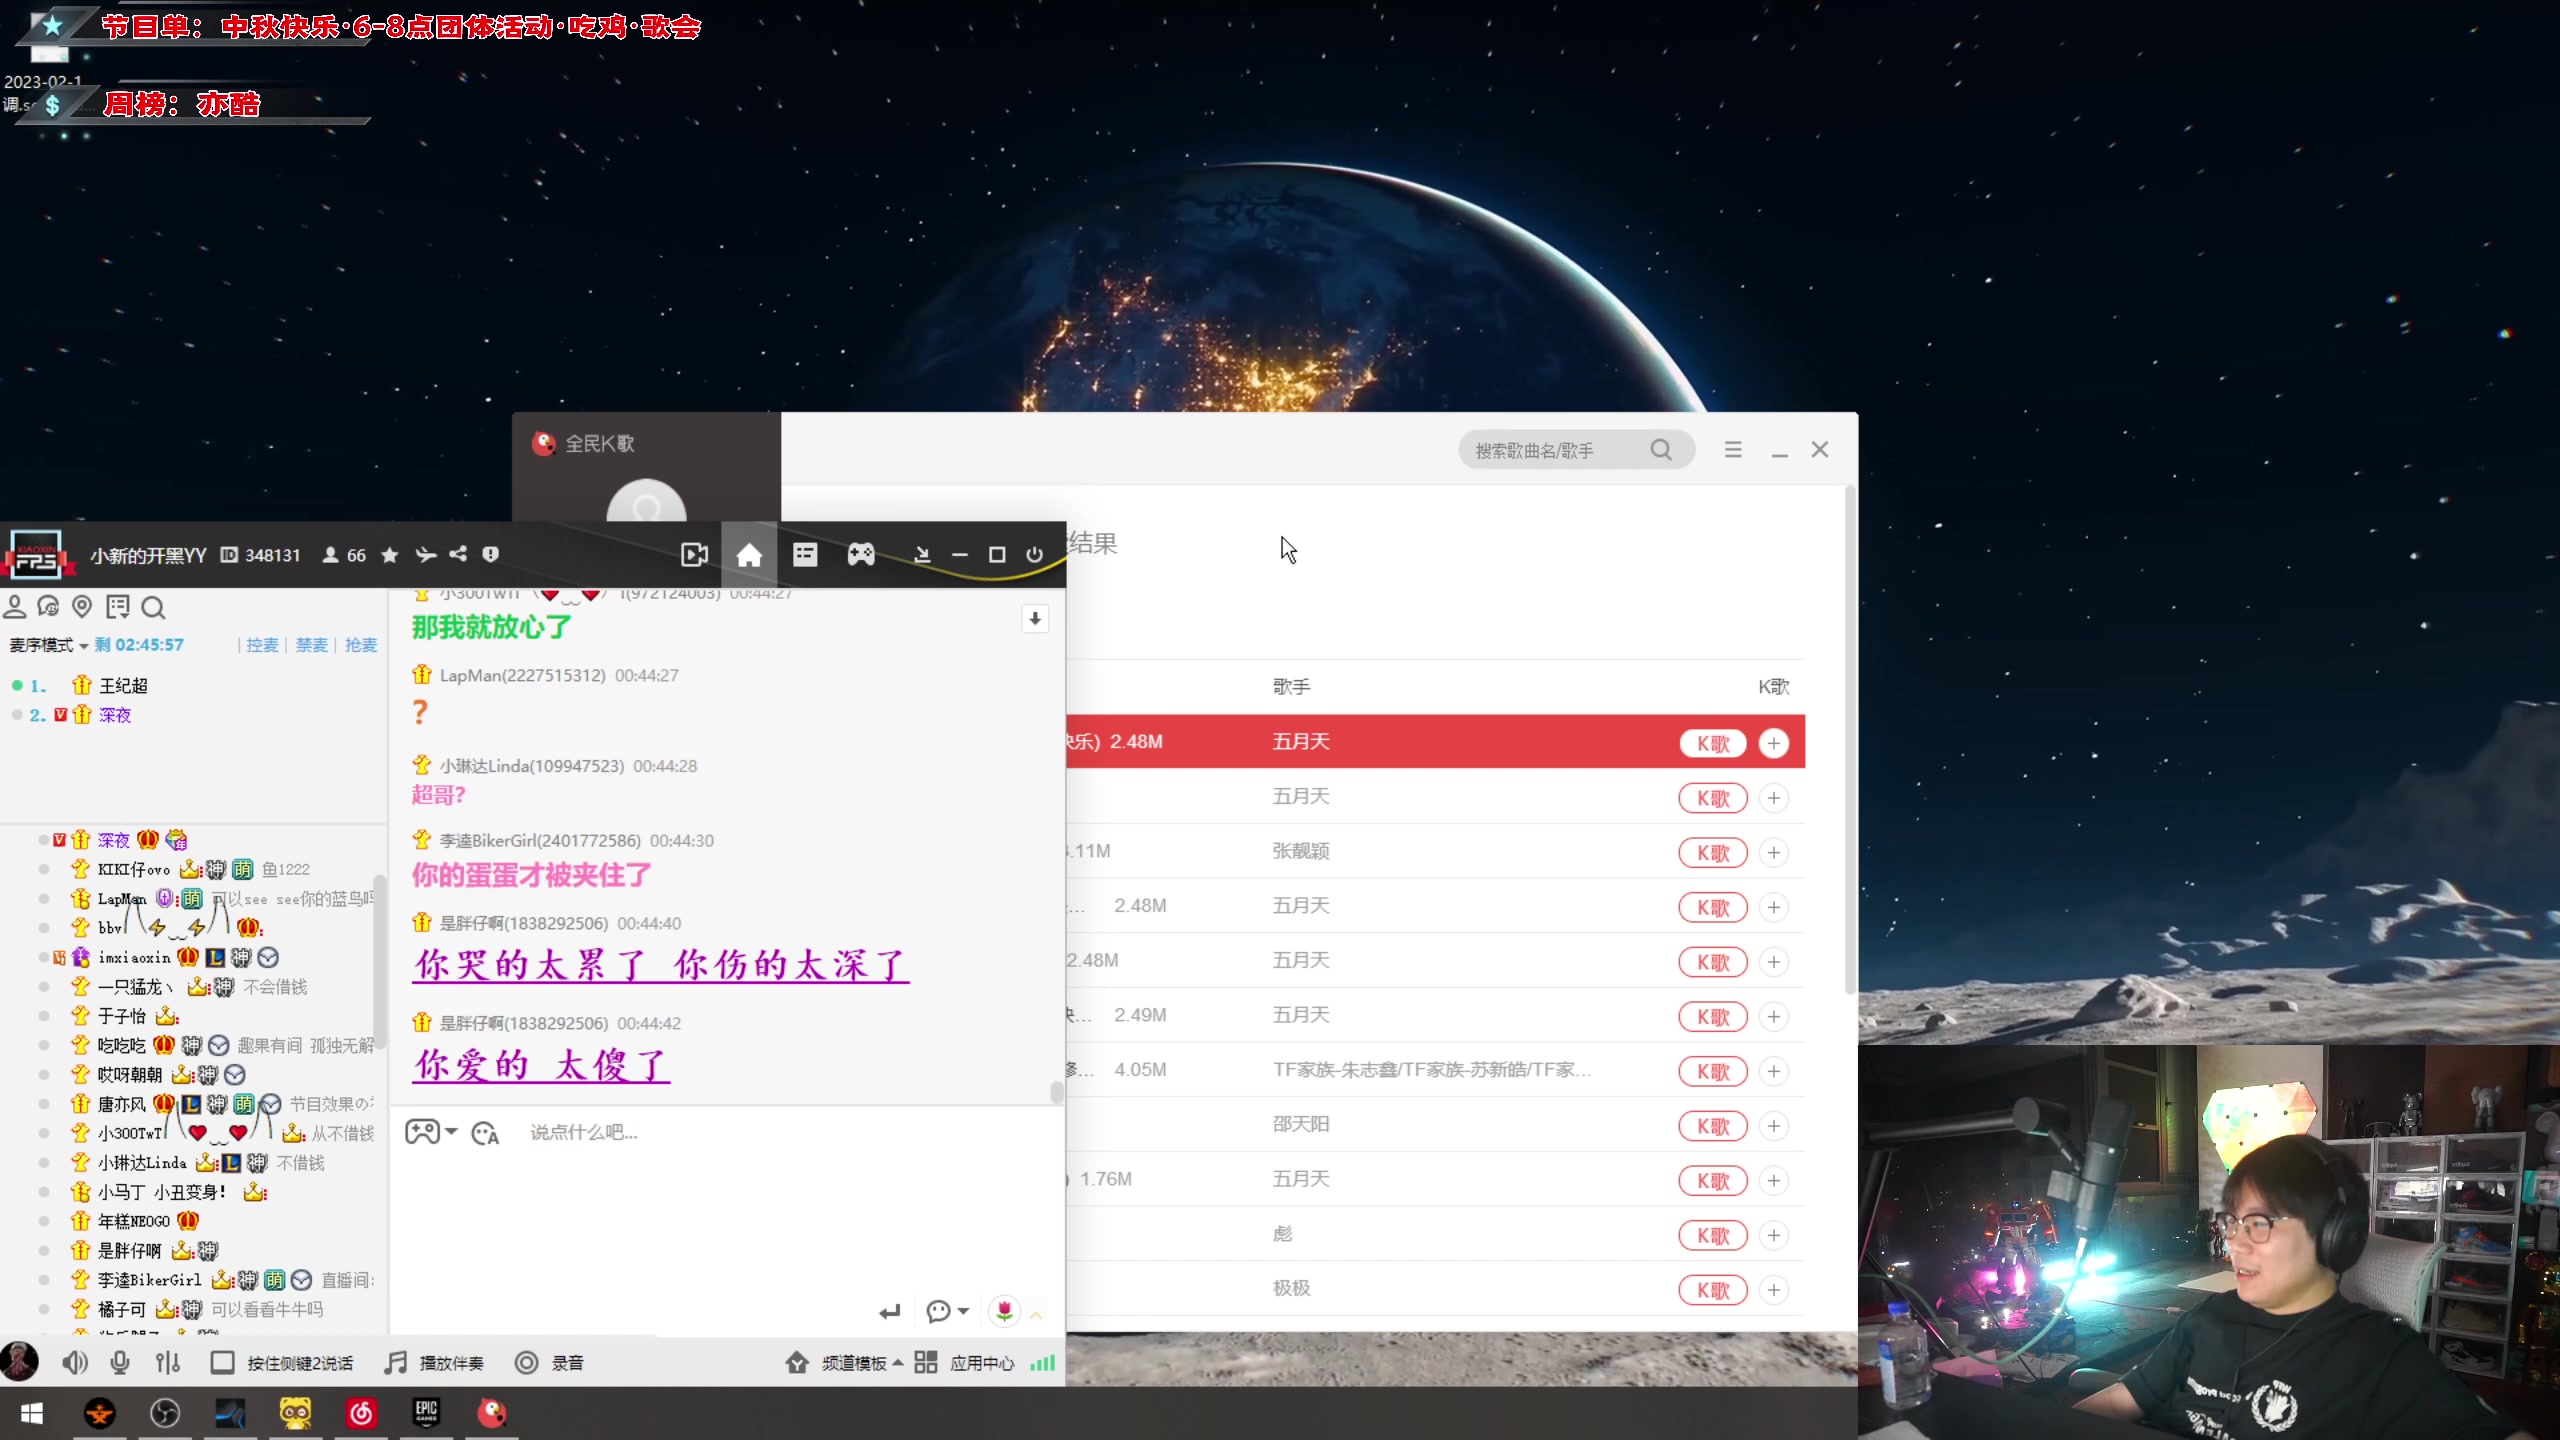Screen dimensions: 2560x1440
Task: Open the search icon in the left sidebar
Action: [154, 607]
